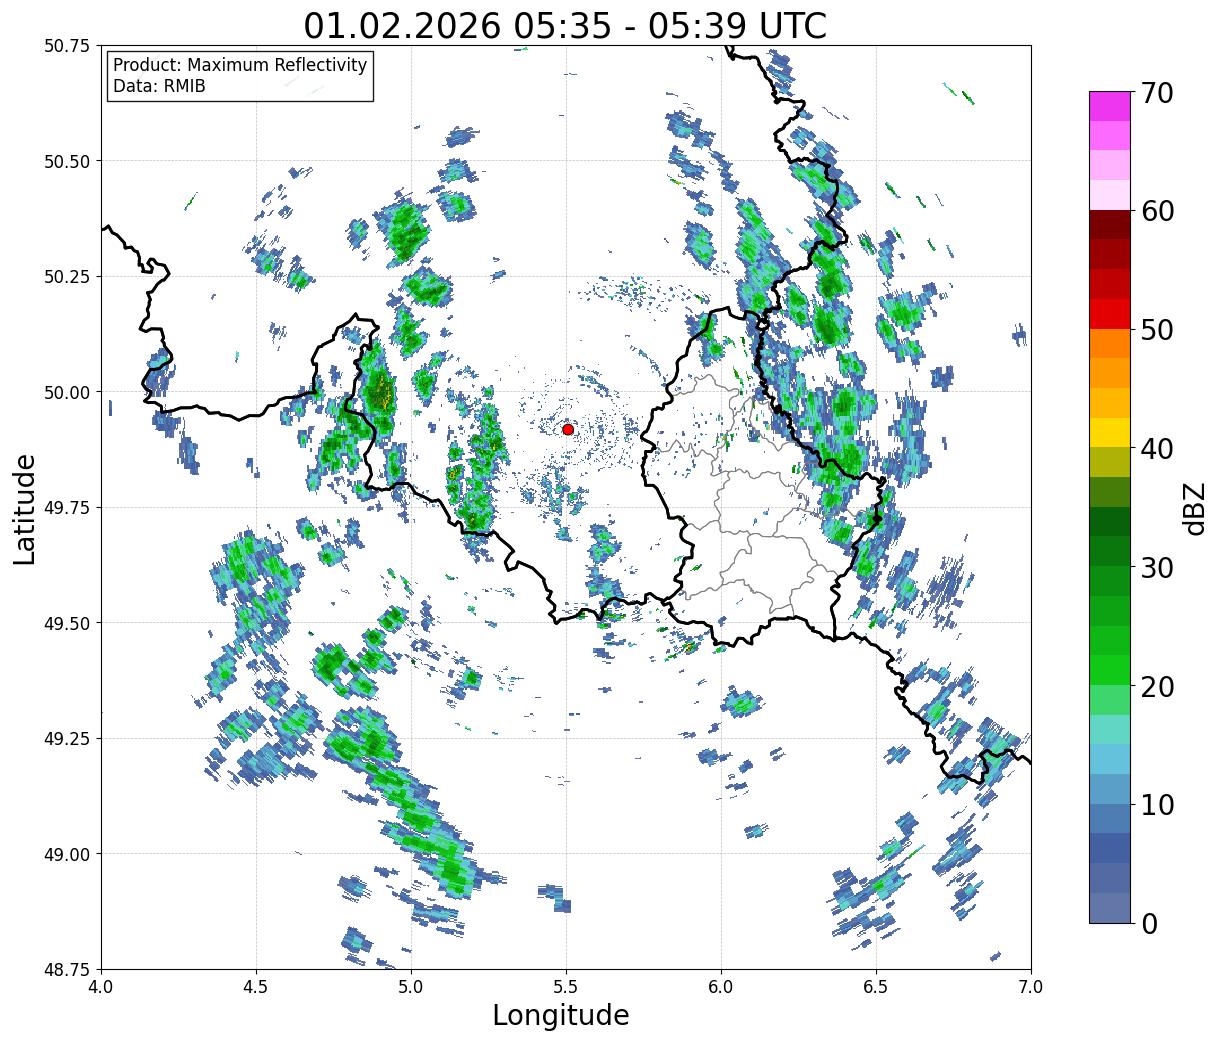Click the latitude tick label 49.00
1219x1040 pixels.
pyautogui.click(x=66, y=854)
